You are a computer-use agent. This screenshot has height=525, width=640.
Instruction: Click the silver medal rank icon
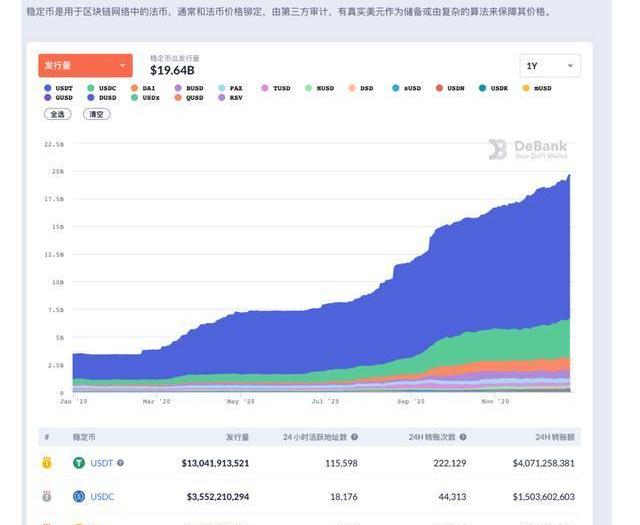[x=46, y=496]
